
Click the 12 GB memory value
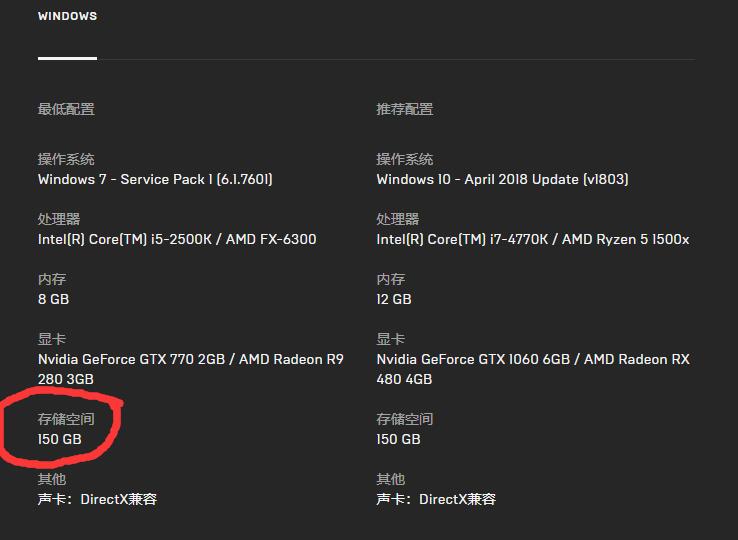394,299
